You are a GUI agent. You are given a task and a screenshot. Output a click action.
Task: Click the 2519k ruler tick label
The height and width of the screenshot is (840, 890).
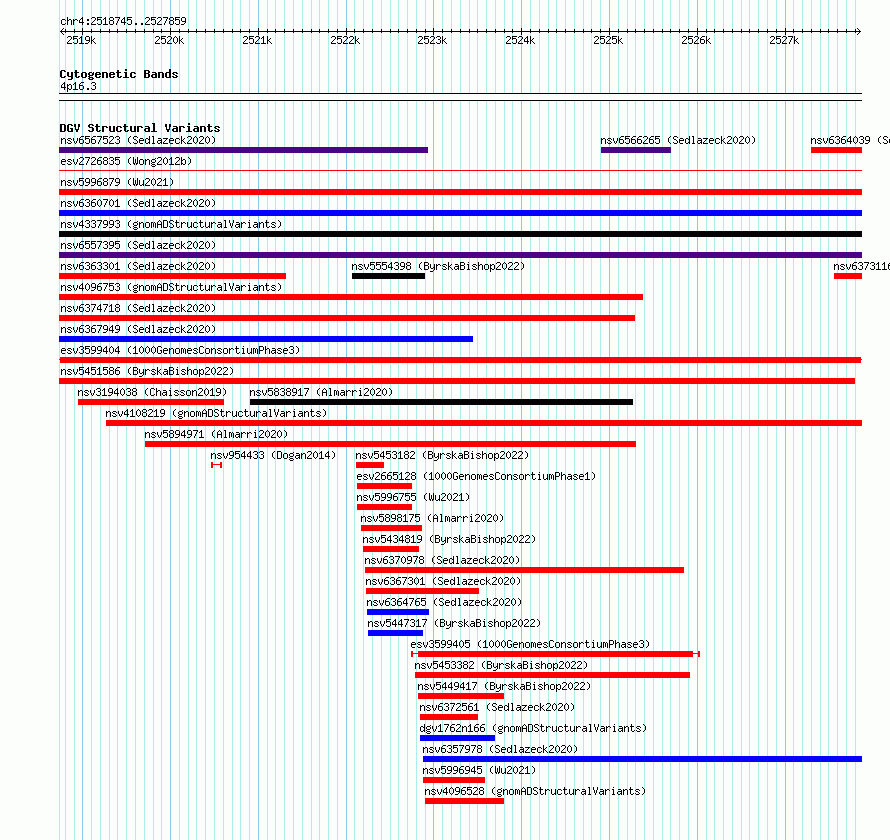click(81, 40)
